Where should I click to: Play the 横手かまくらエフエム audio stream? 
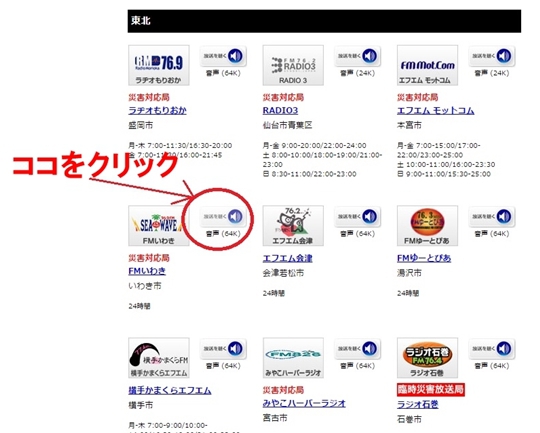tap(223, 349)
